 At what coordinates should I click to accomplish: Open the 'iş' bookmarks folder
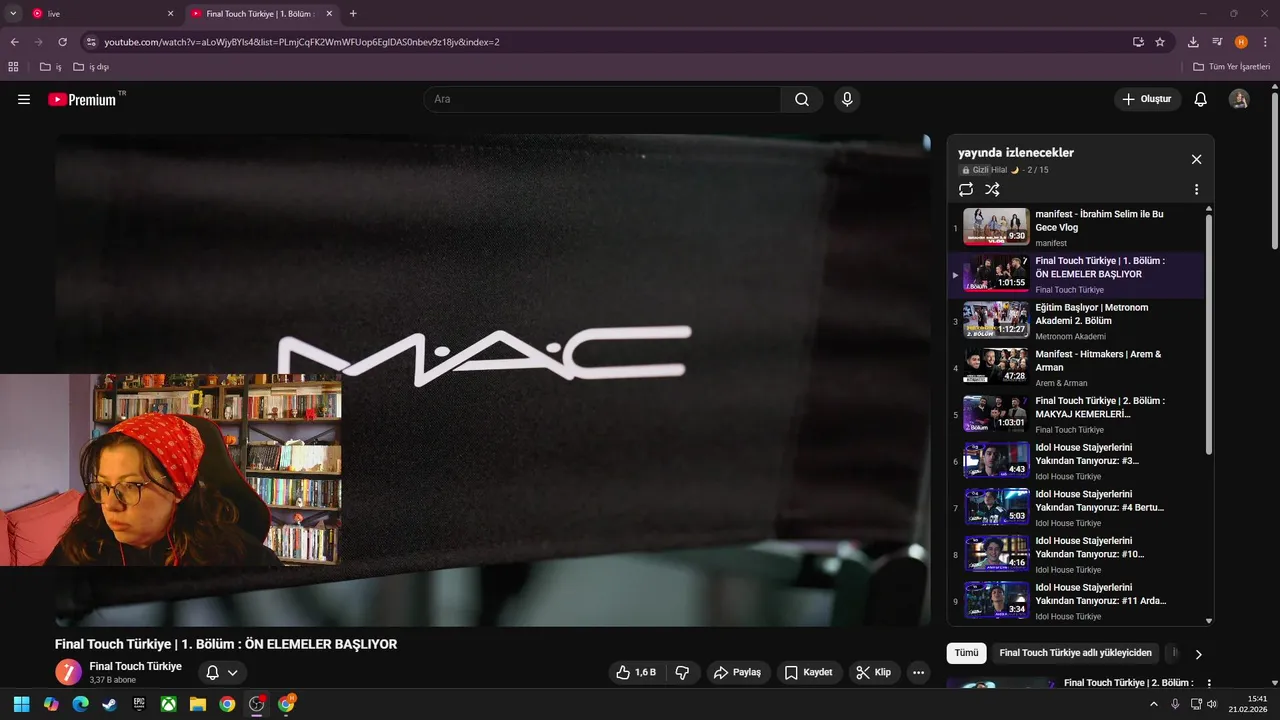(51, 67)
